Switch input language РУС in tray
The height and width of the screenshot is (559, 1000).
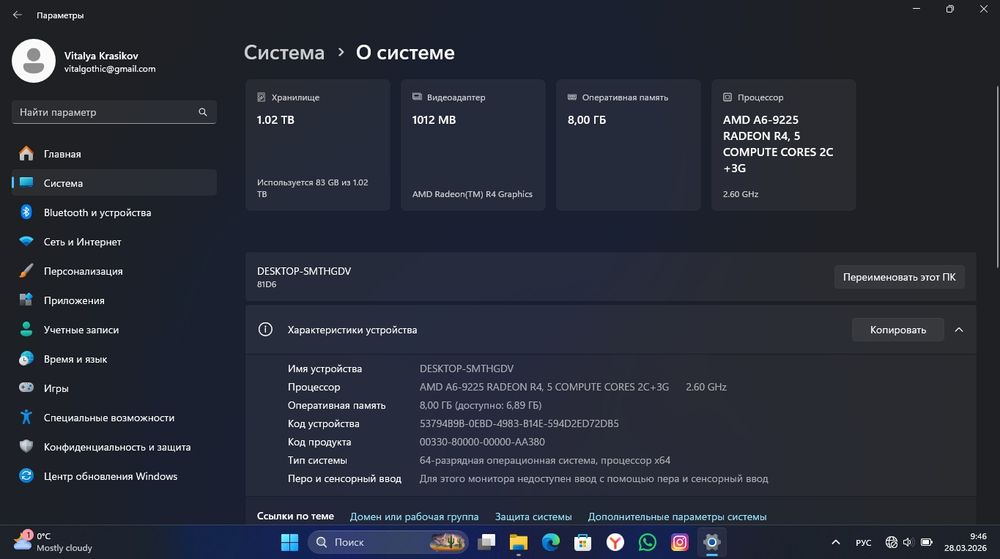(x=864, y=542)
